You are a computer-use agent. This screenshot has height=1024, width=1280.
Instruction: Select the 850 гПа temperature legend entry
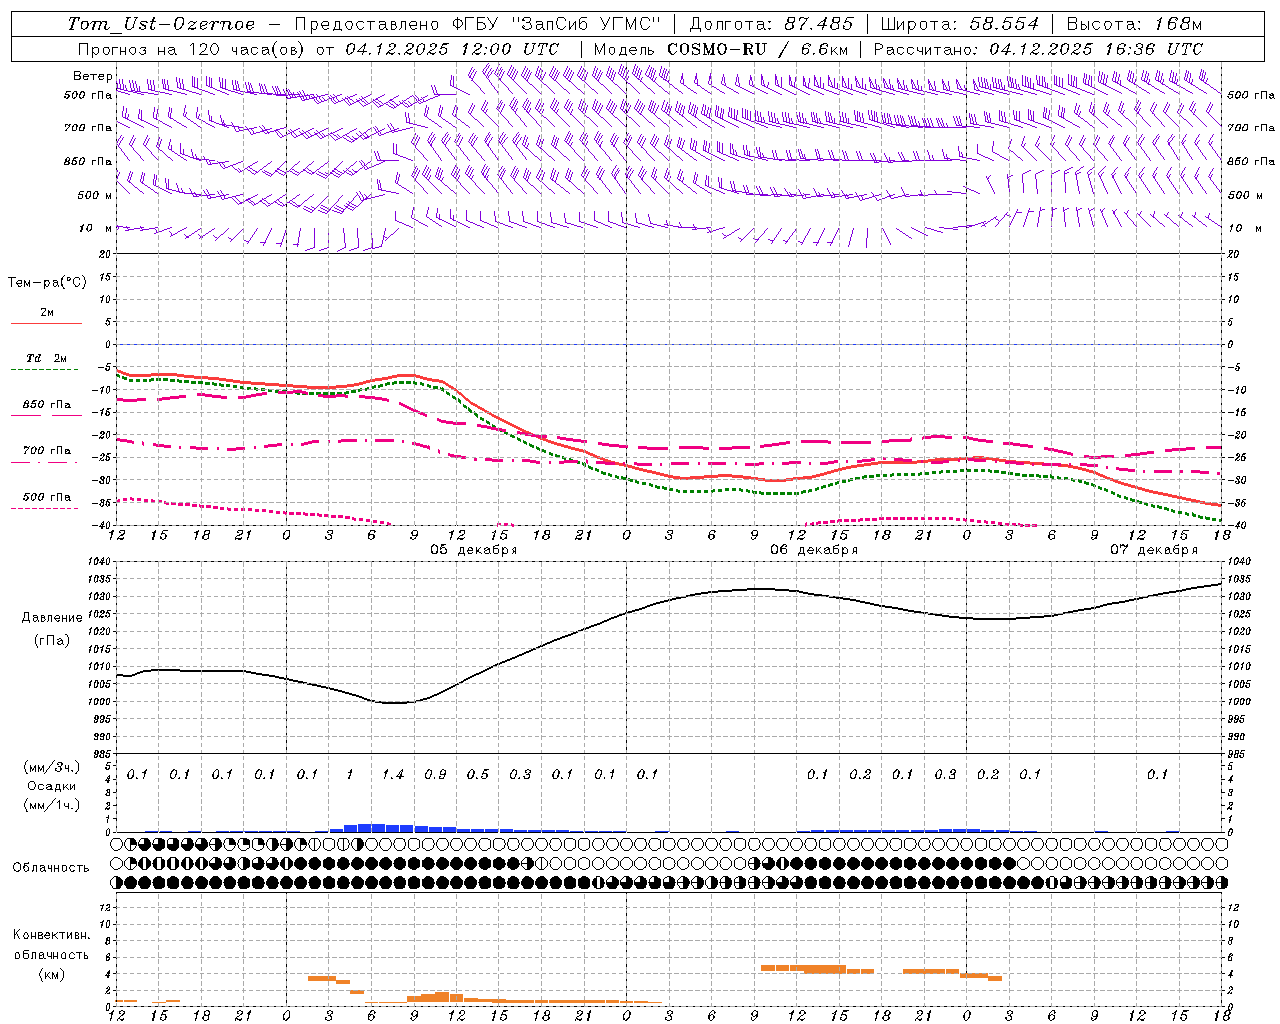[x=47, y=405]
